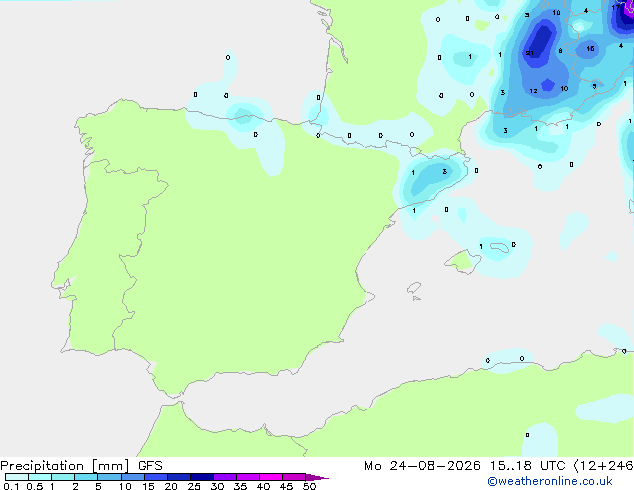
Task: Click the '16' precipitation value on the map
Action: [x=590, y=49]
